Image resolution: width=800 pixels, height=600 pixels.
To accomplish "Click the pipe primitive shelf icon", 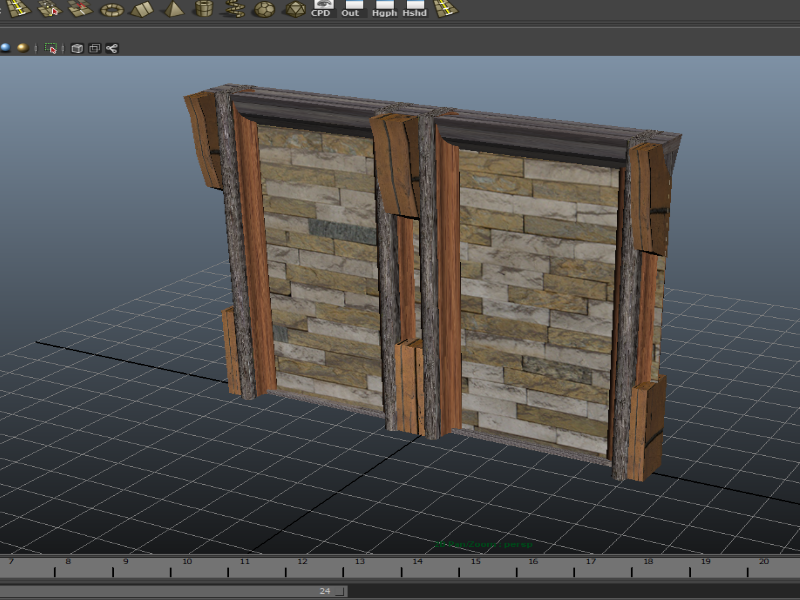I will (x=203, y=9).
